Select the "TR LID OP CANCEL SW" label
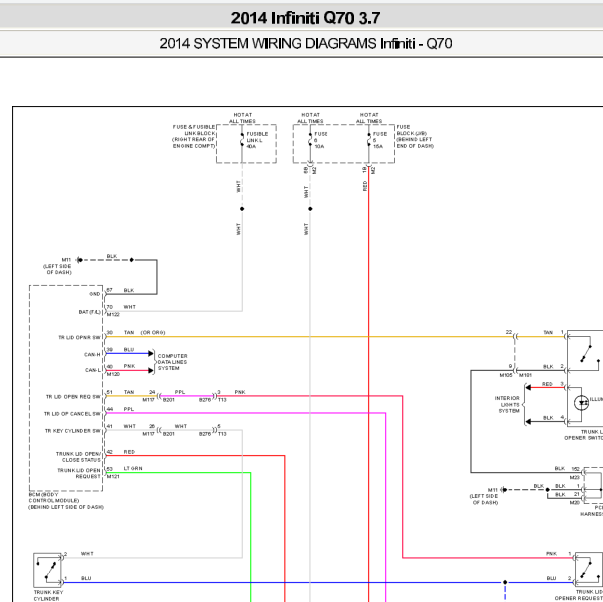The height and width of the screenshot is (602, 603). tap(72, 414)
